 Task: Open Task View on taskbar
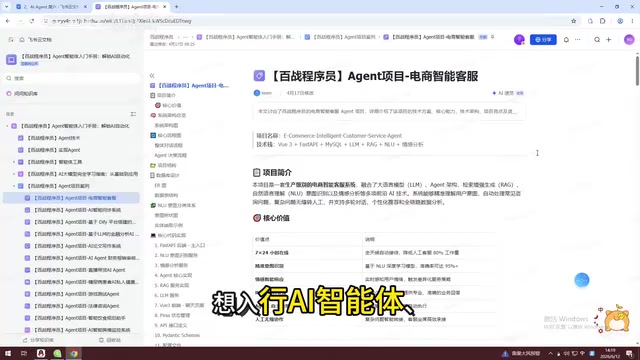coord(24,353)
